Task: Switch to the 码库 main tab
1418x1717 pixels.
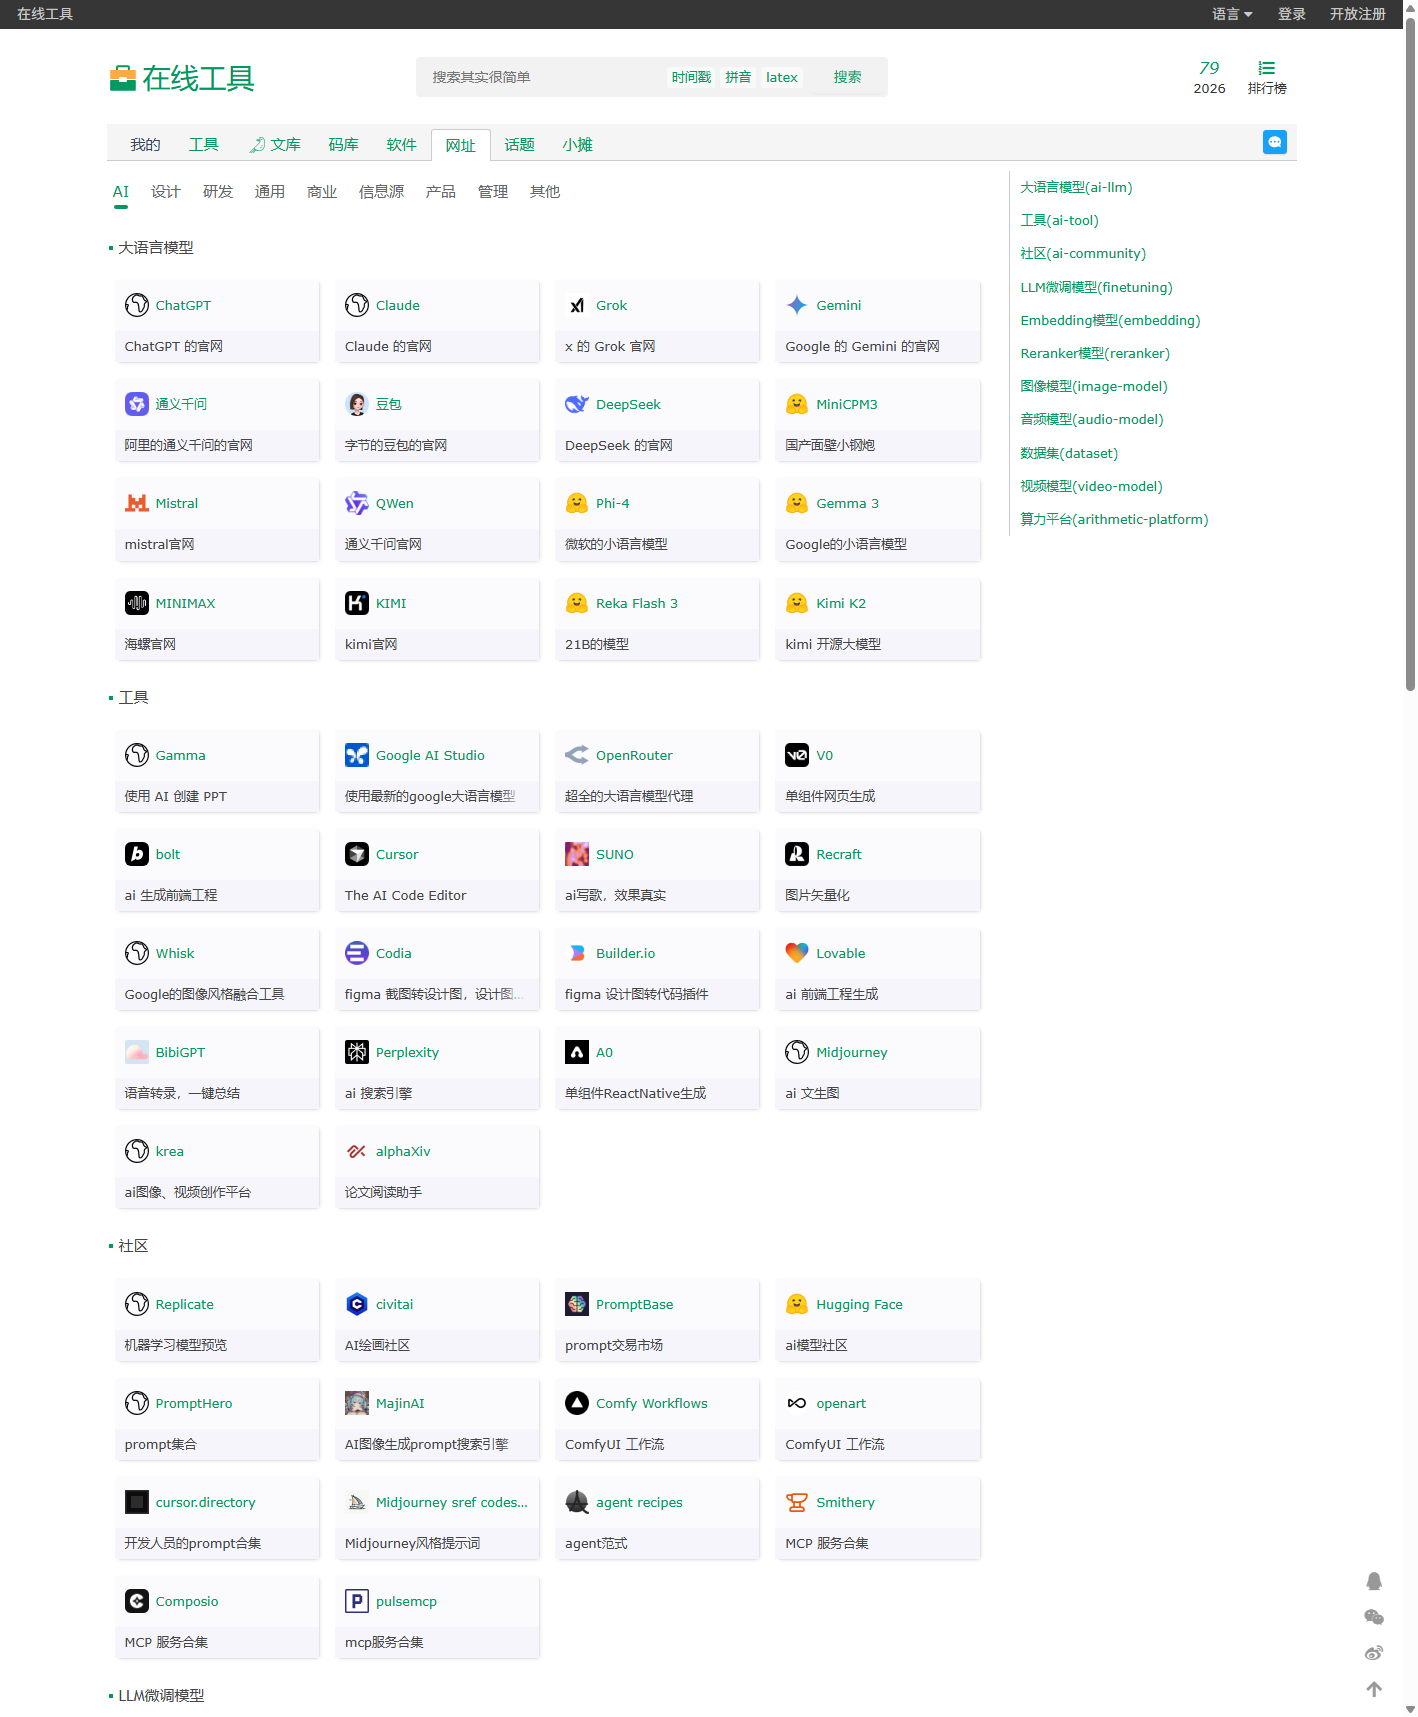Action: (343, 145)
